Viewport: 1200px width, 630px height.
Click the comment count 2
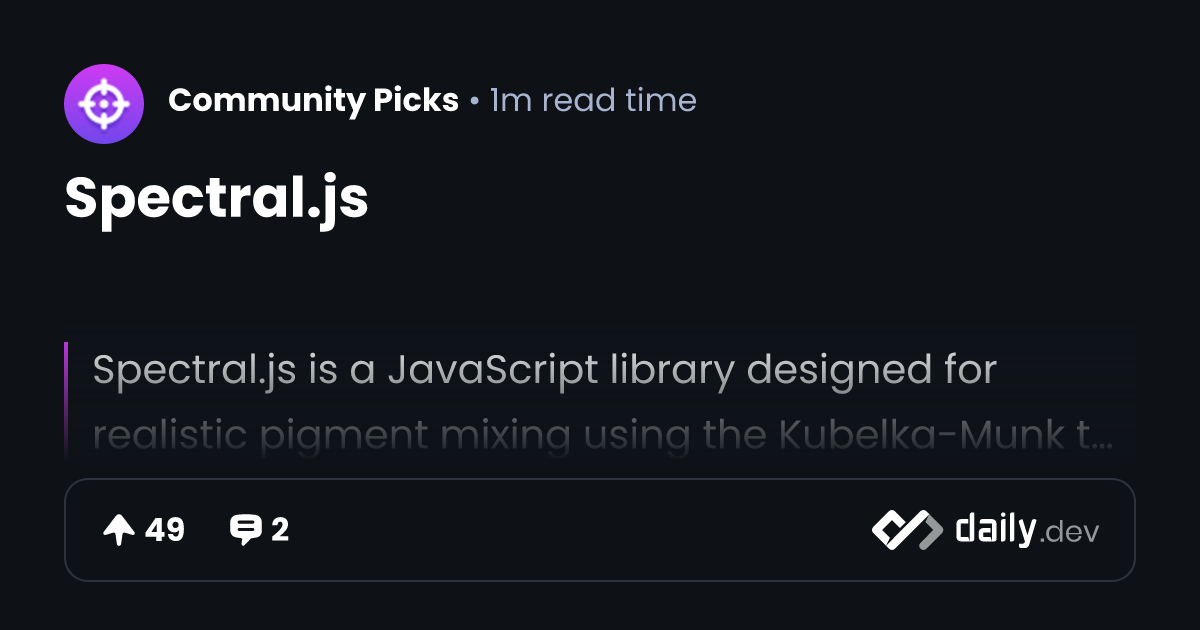pyautogui.click(x=280, y=530)
